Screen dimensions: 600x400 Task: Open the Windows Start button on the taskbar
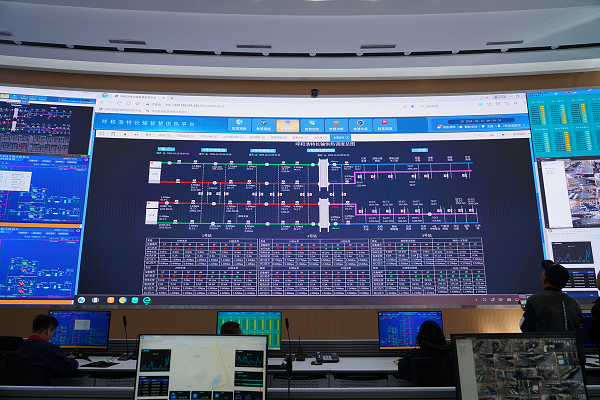pos(82,299)
